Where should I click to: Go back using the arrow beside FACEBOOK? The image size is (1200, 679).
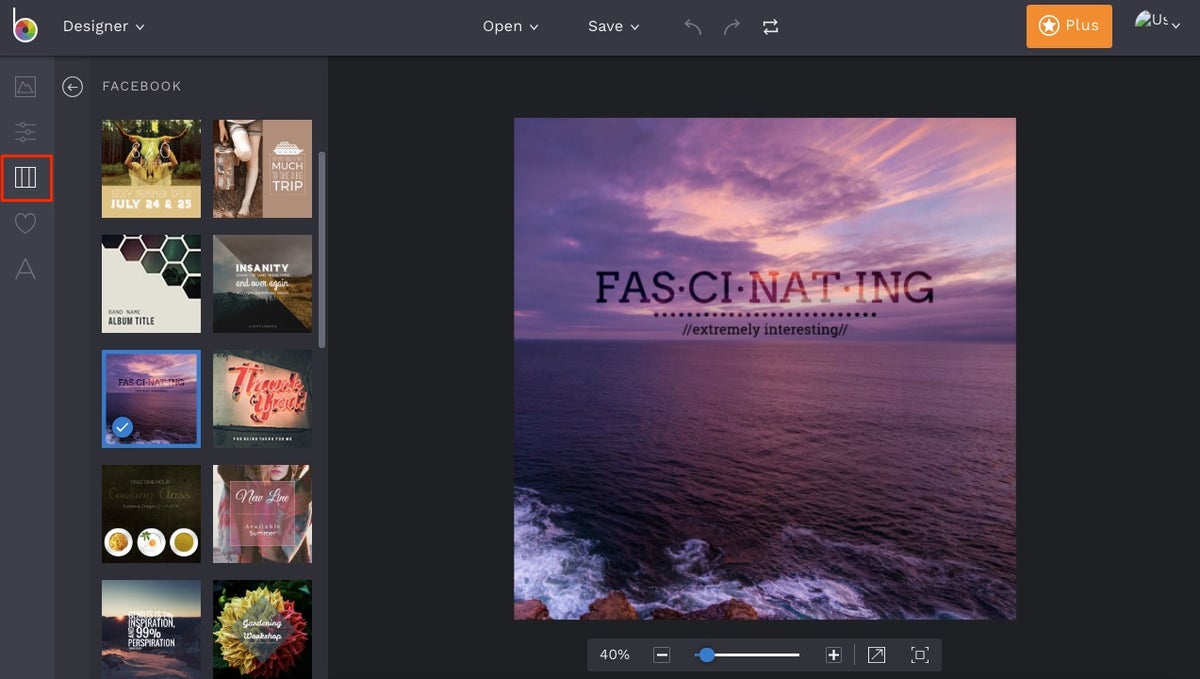click(x=72, y=87)
